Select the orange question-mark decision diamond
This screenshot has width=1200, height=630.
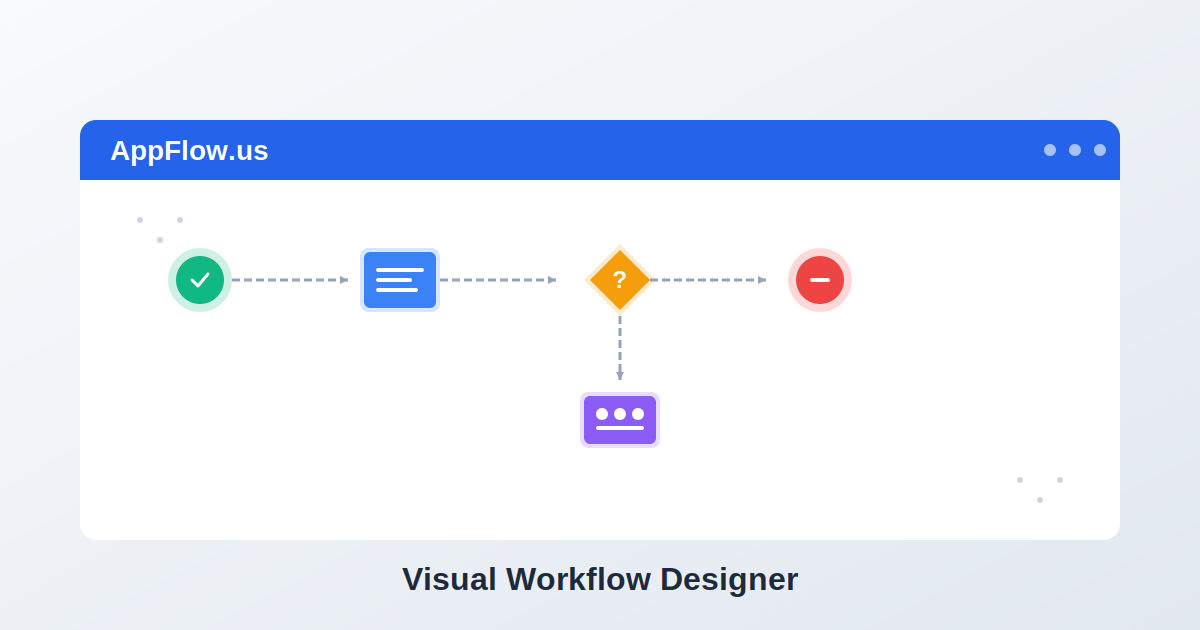click(620, 280)
